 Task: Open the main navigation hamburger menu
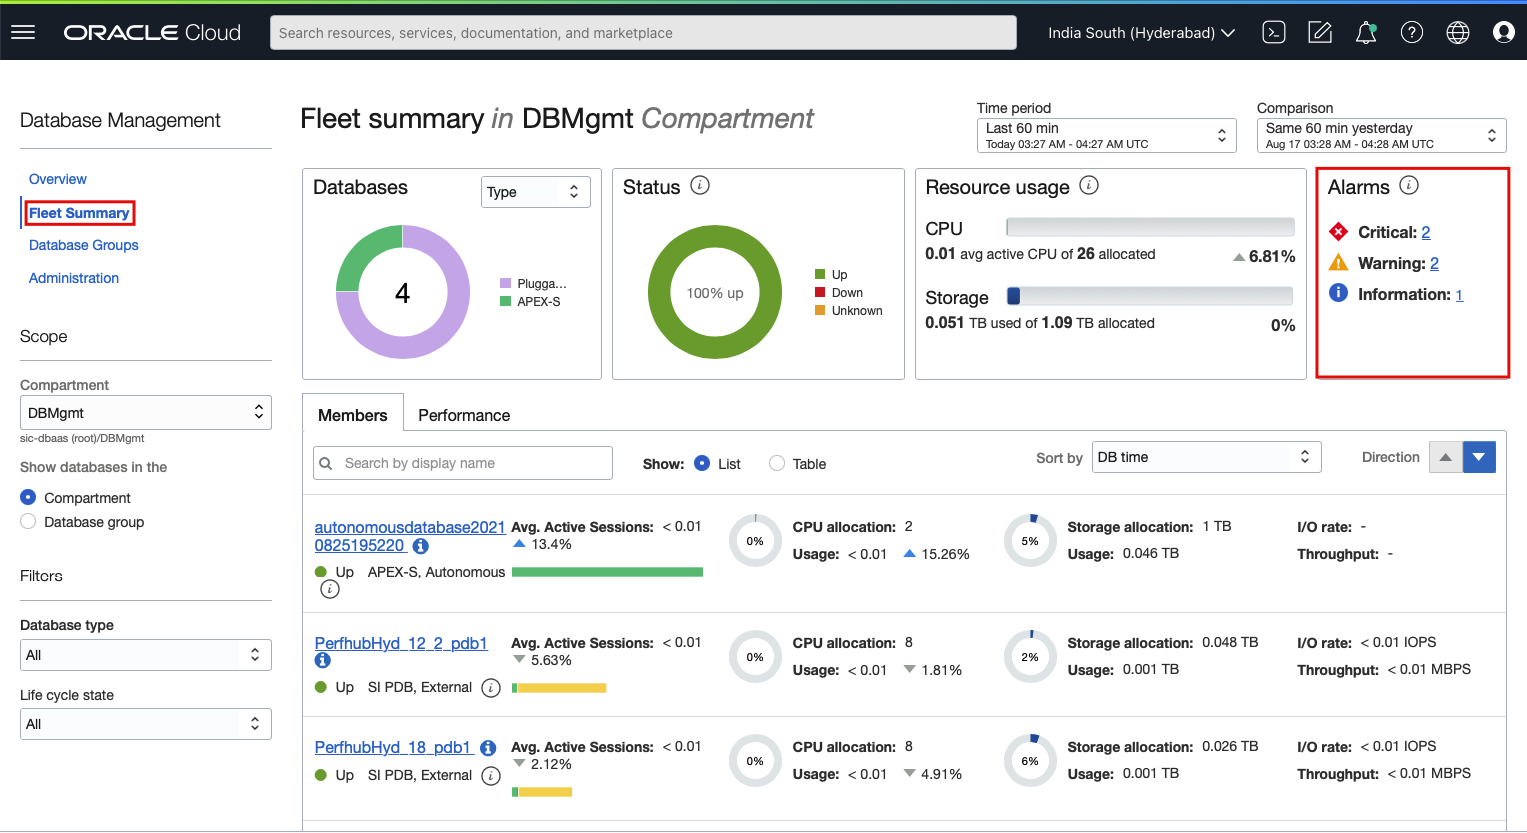pyautogui.click(x=23, y=31)
